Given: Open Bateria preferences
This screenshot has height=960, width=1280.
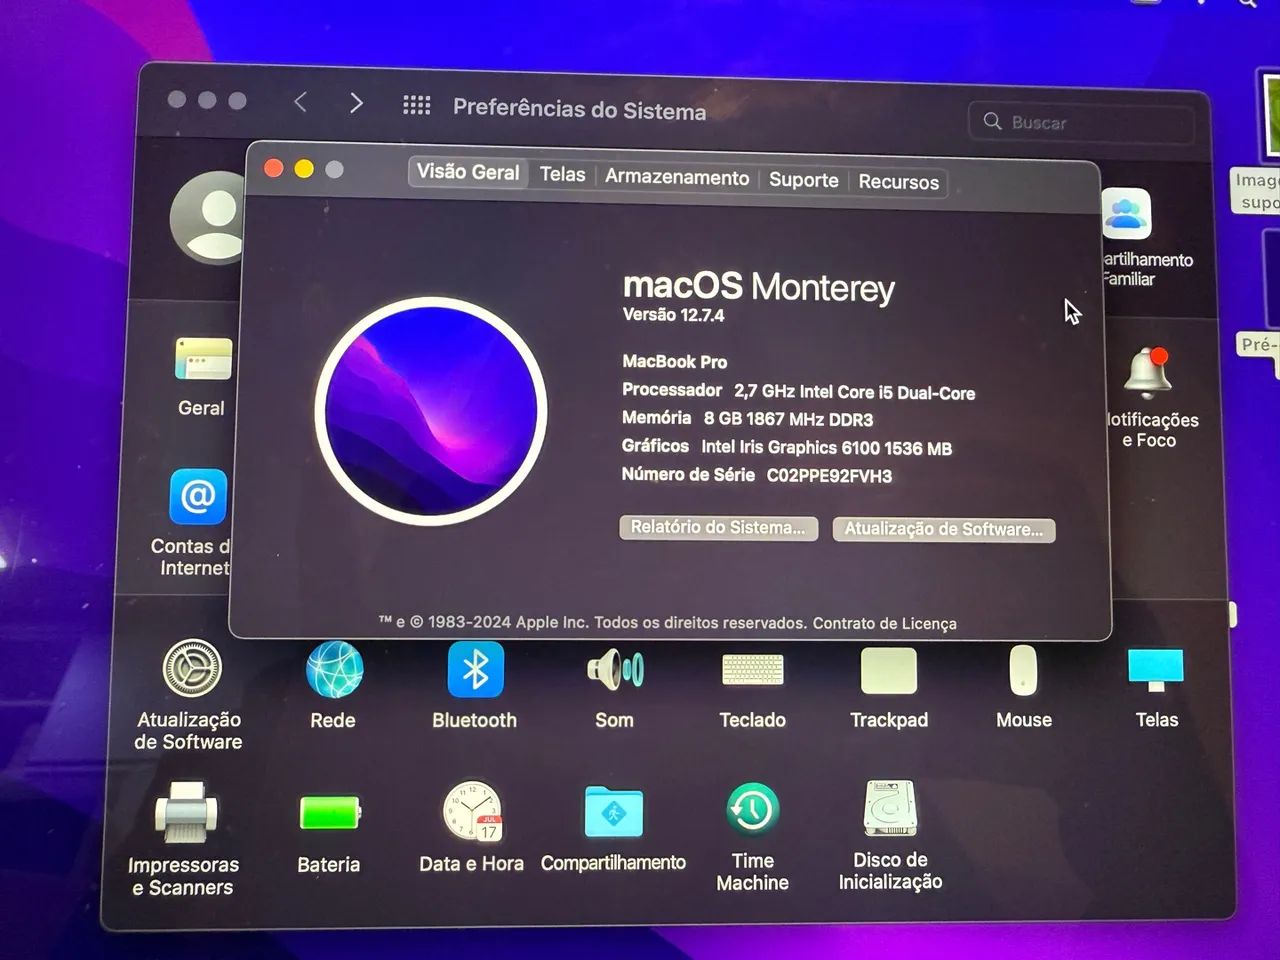Looking at the screenshot, I should click(x=329, y=812).
